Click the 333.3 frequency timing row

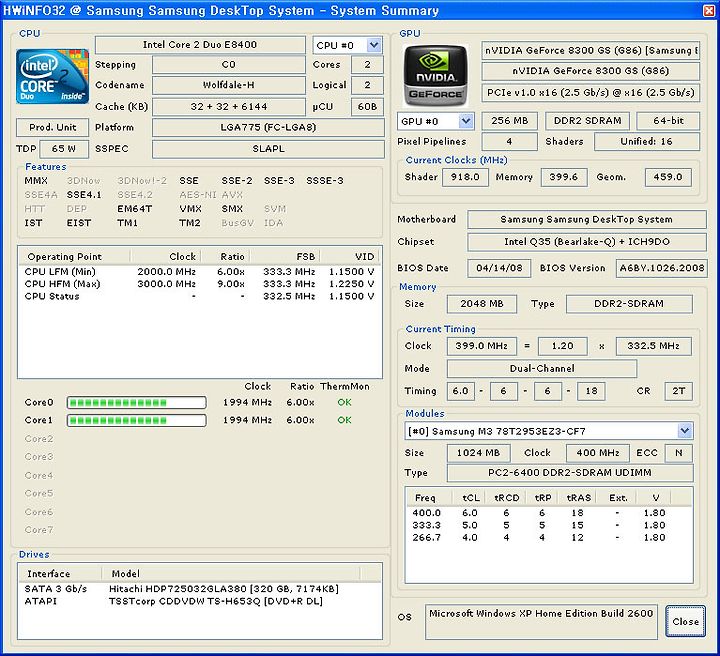(x=549, y=525)
